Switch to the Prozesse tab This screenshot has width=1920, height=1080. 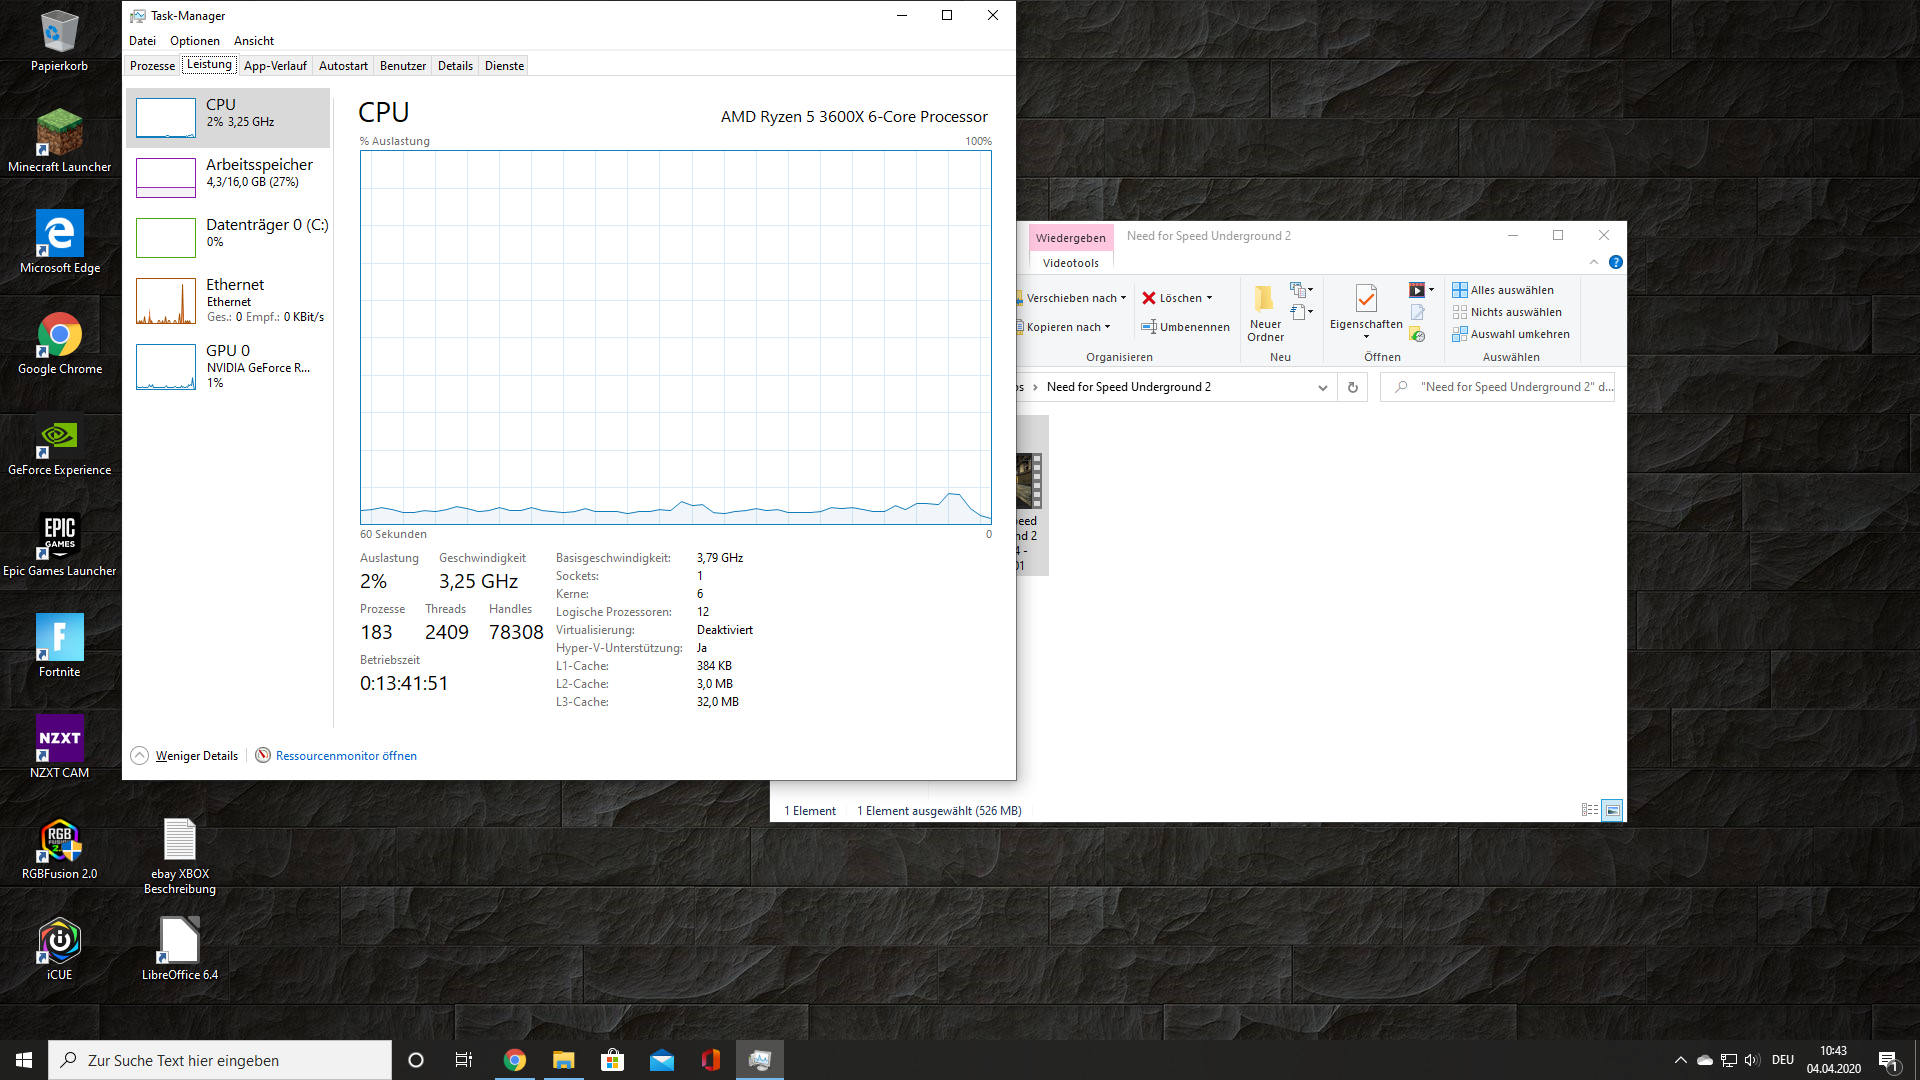point(152,66)
